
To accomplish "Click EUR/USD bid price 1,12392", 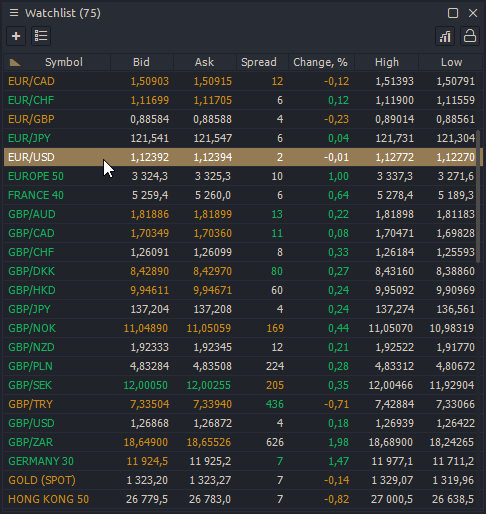I will (x=149, y=157).
